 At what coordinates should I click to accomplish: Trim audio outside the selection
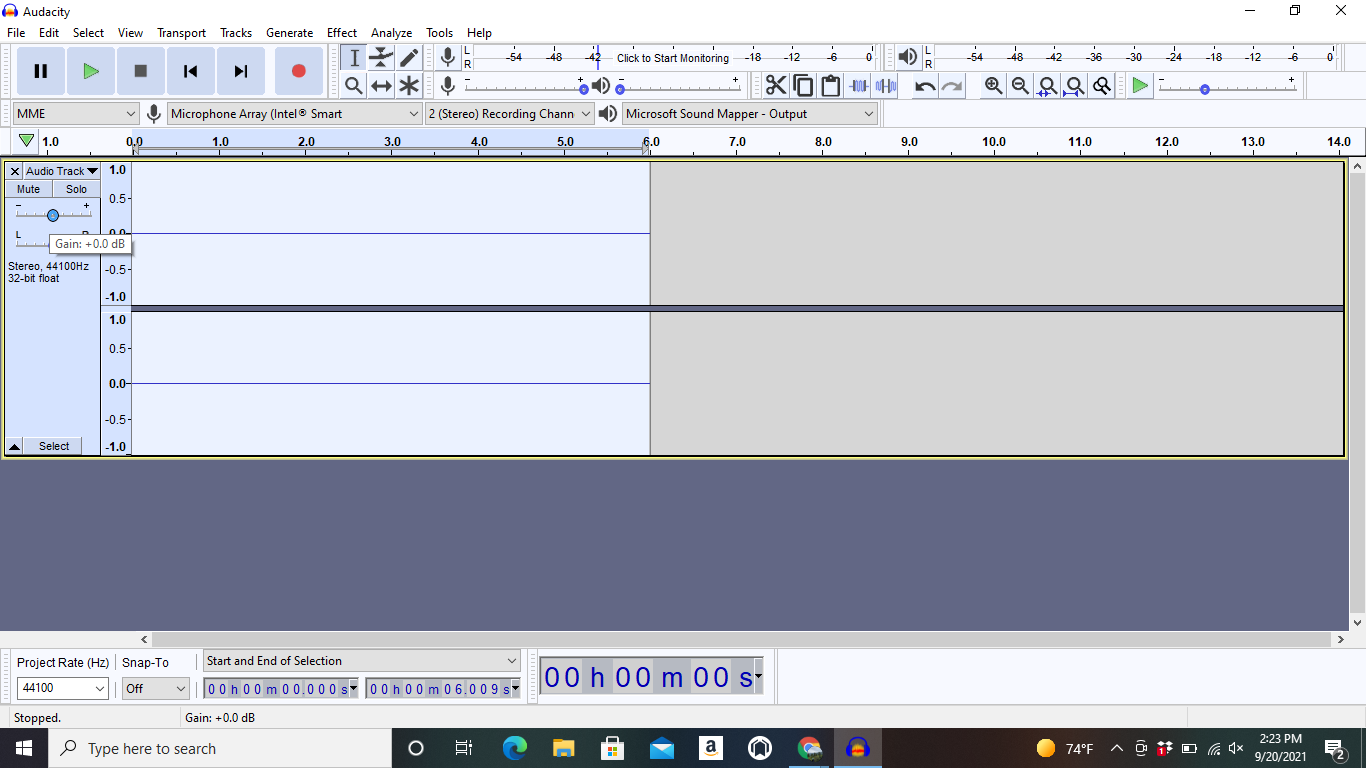858,85
